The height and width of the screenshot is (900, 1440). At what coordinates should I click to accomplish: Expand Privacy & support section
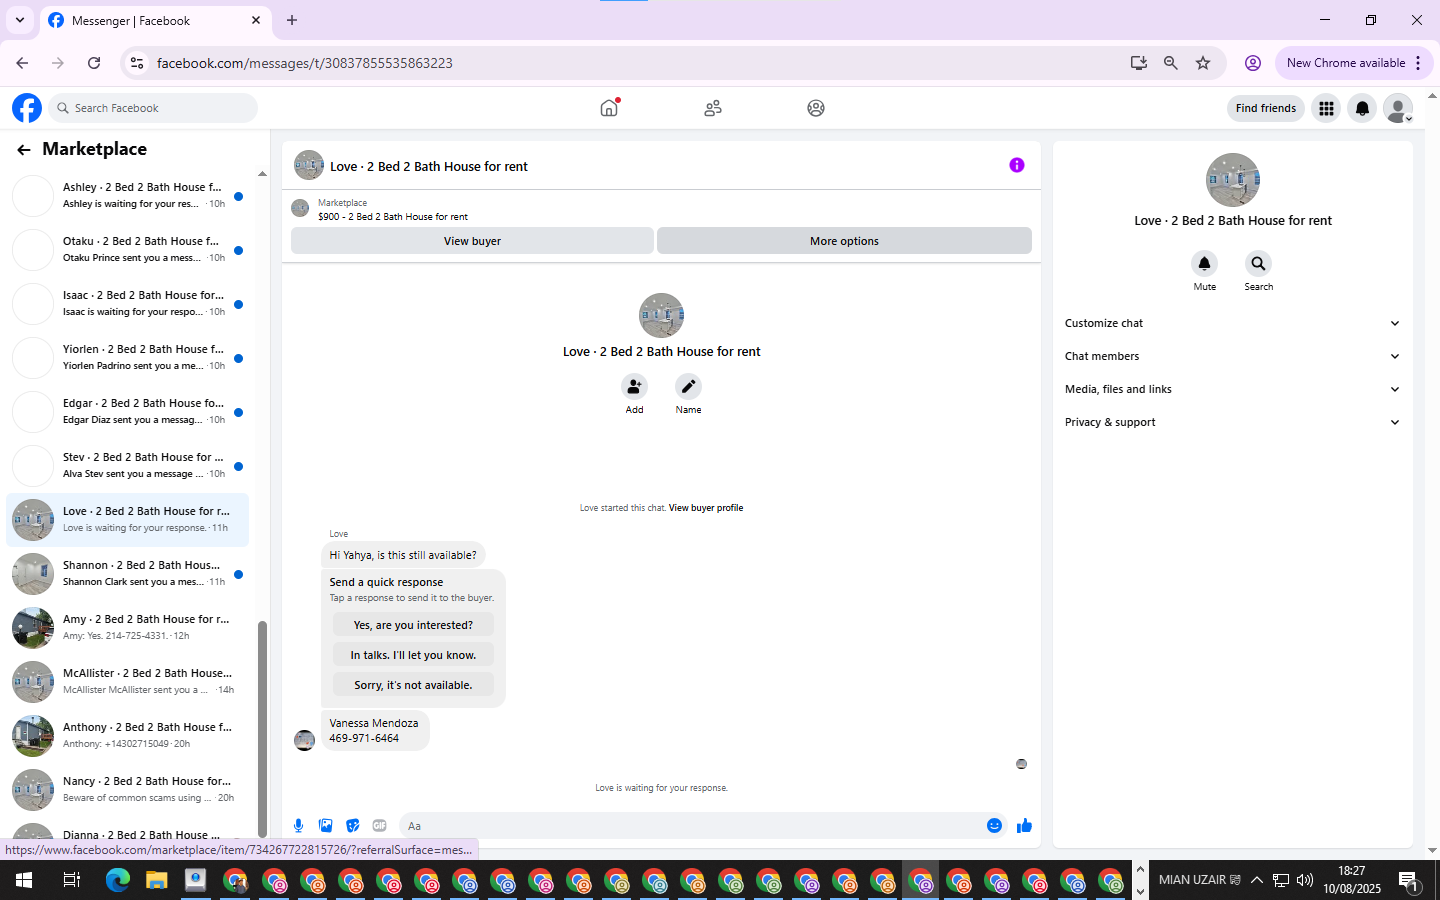(1232, 422)
